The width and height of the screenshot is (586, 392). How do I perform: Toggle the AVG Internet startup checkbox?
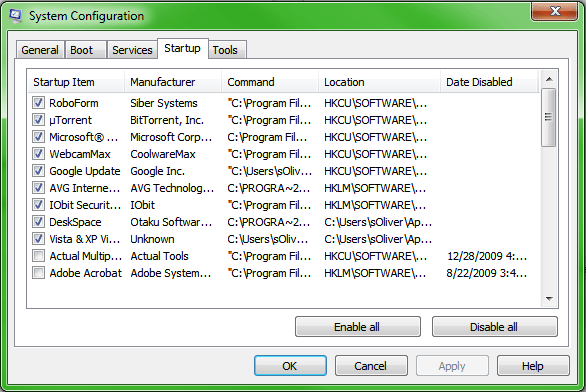[x=38, y=188]
